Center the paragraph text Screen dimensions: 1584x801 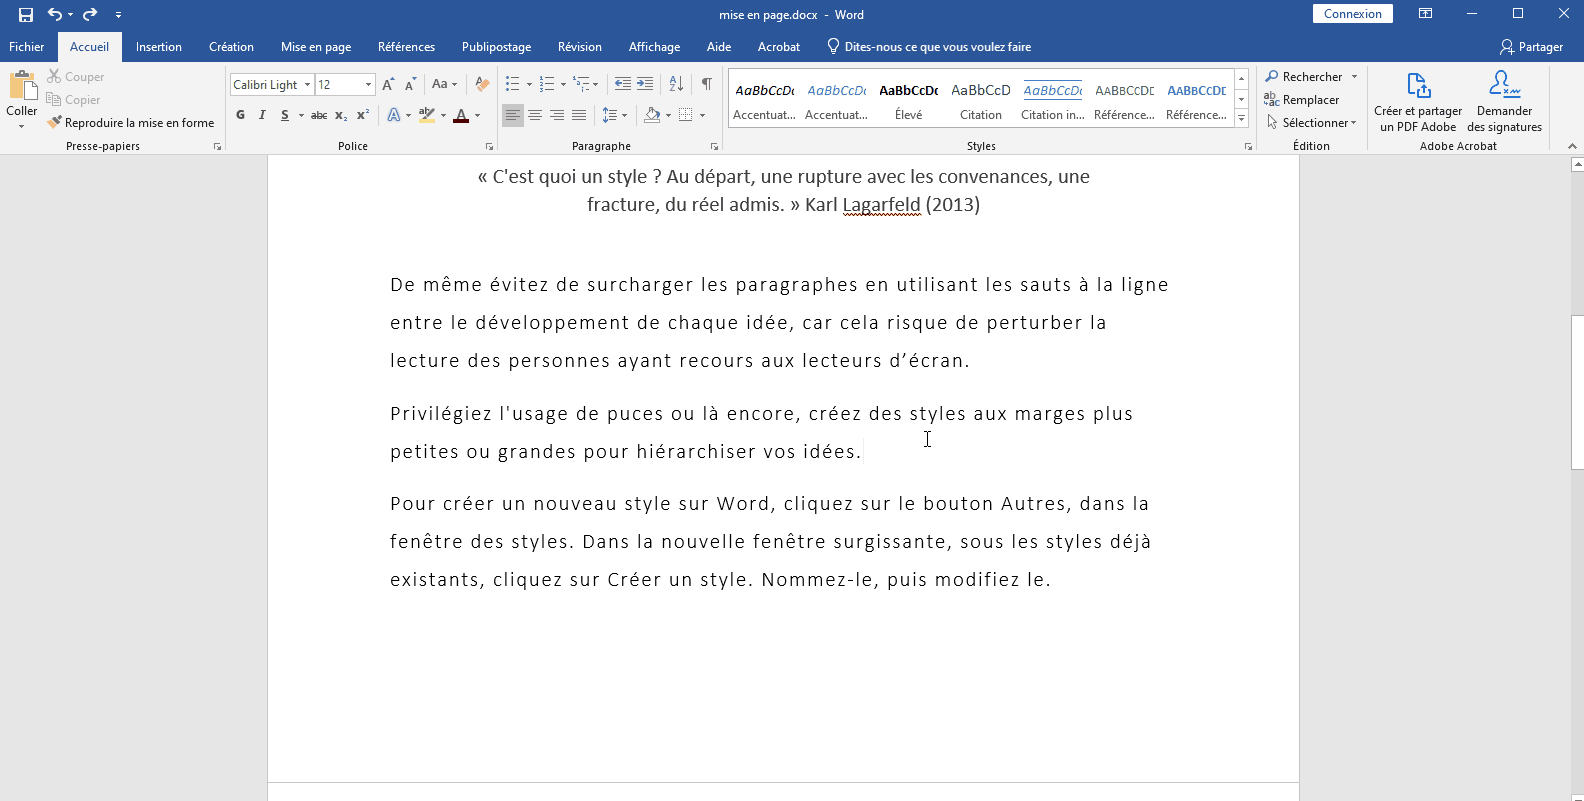coord(535,115)
